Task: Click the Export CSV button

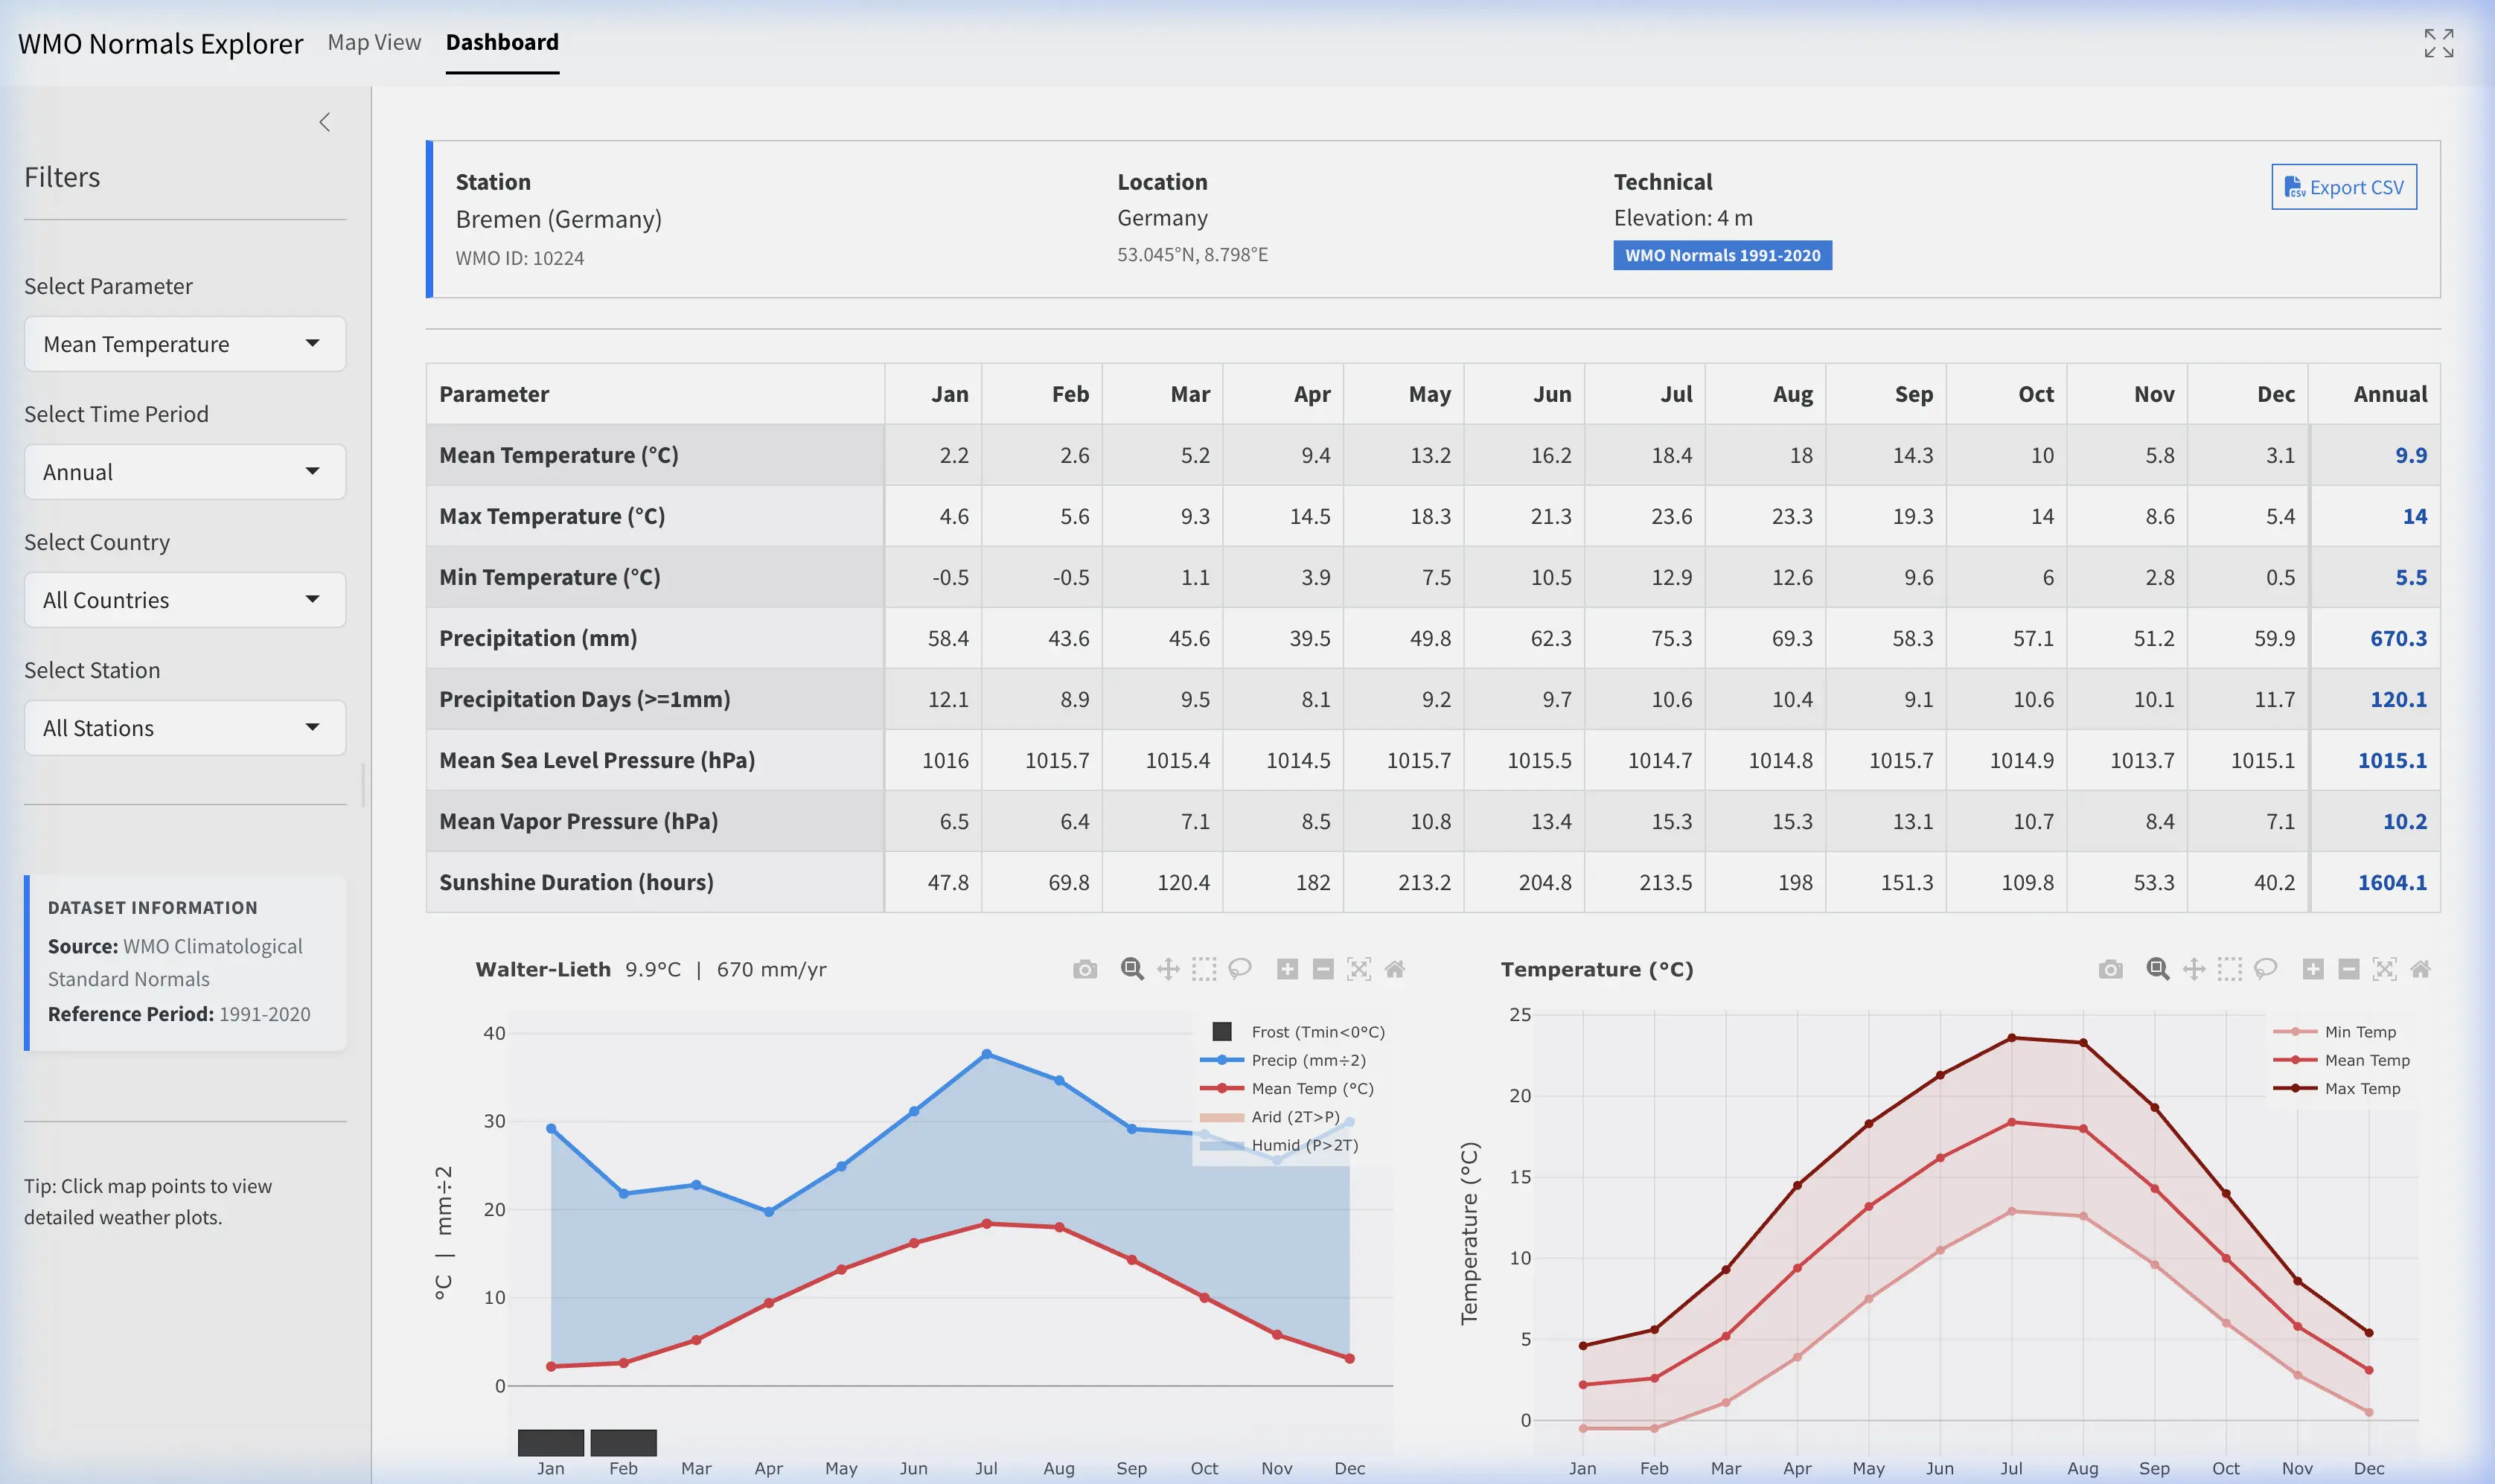Action: [2343, 187]
